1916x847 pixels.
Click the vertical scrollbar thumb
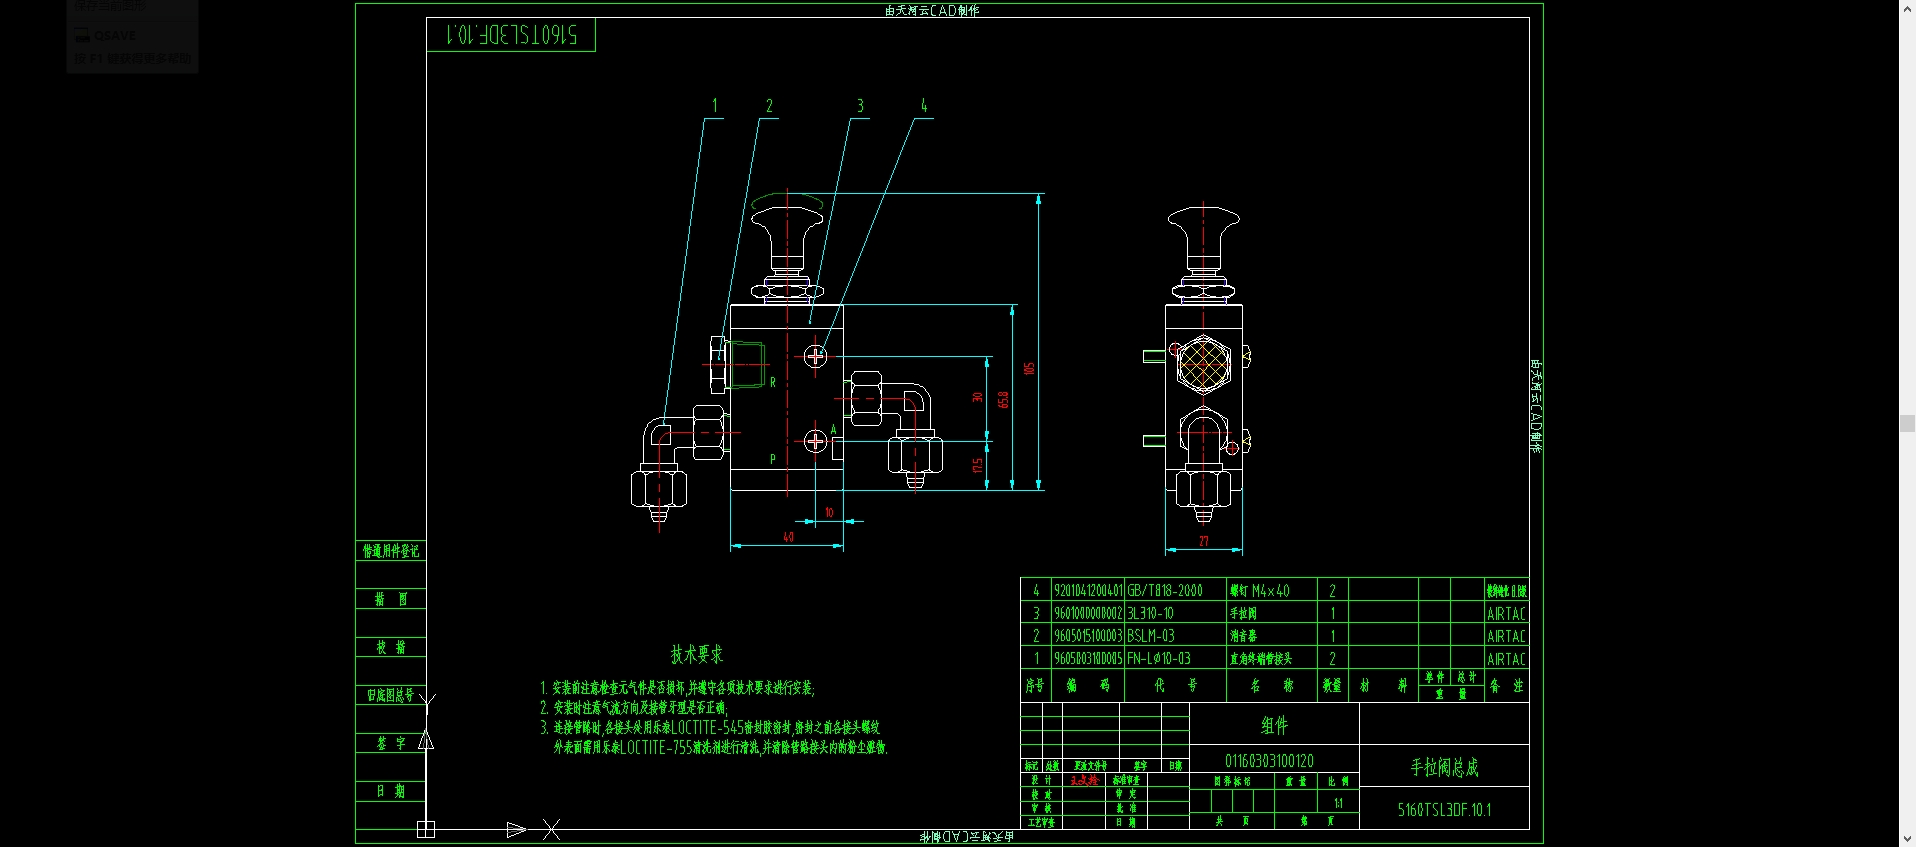1907,423
